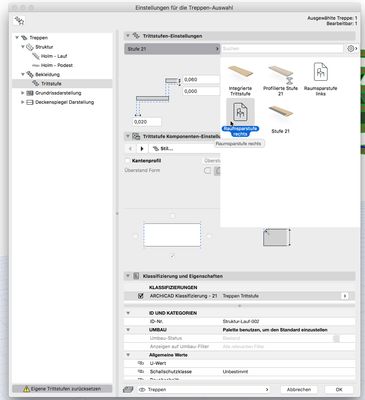Screen dimensions: 365x400
Task: Pick the Raumsparstufe rechts icon
Action: 240,111
